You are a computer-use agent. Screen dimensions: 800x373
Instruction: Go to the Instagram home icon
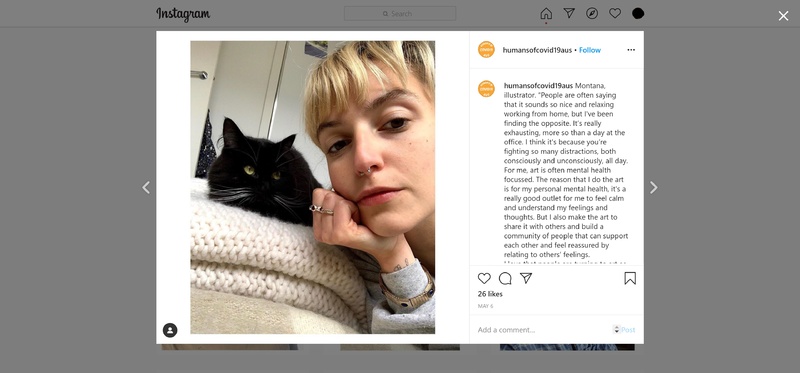click(546, 13)
